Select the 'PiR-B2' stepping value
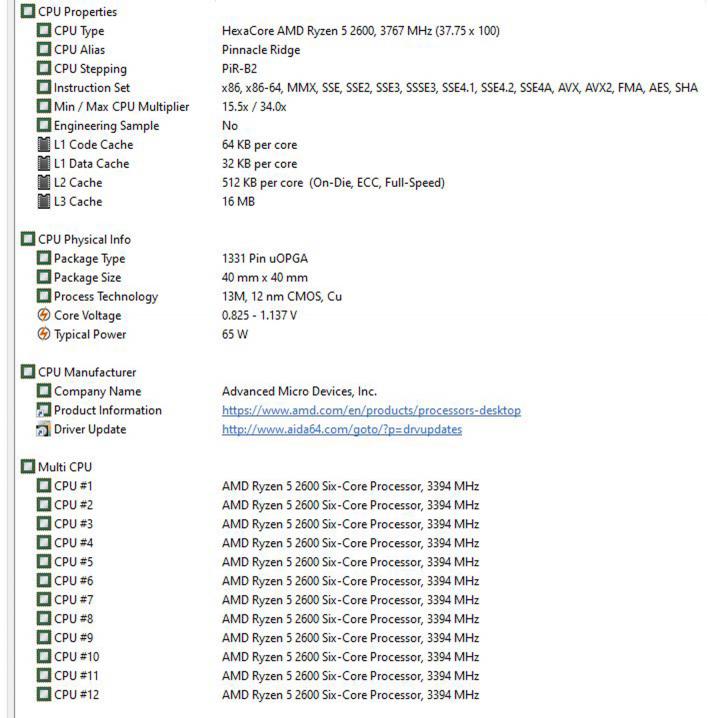Screen dimensions: 708x718 (x=240, y=69)
